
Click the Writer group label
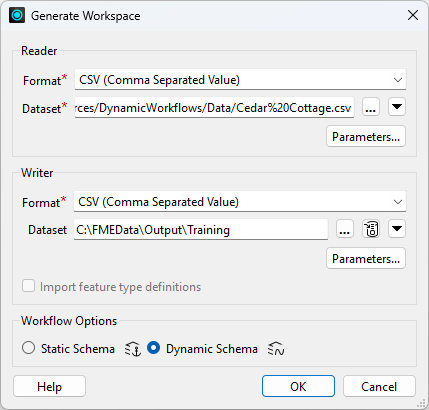[37, 173]
